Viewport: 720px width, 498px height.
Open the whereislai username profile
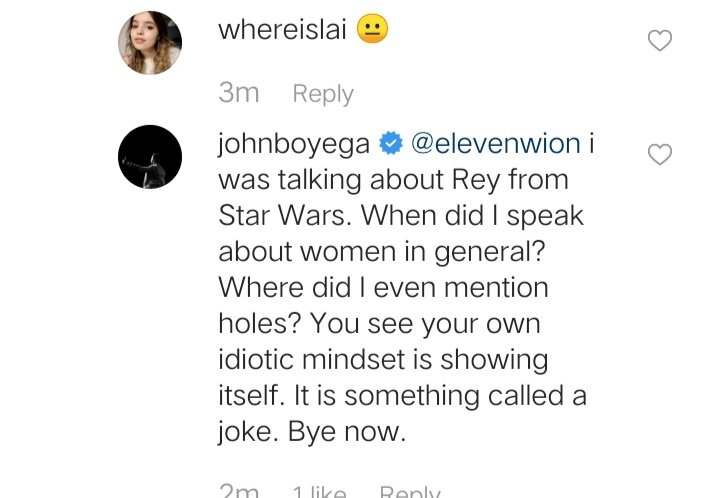click(x=282, y=30)
